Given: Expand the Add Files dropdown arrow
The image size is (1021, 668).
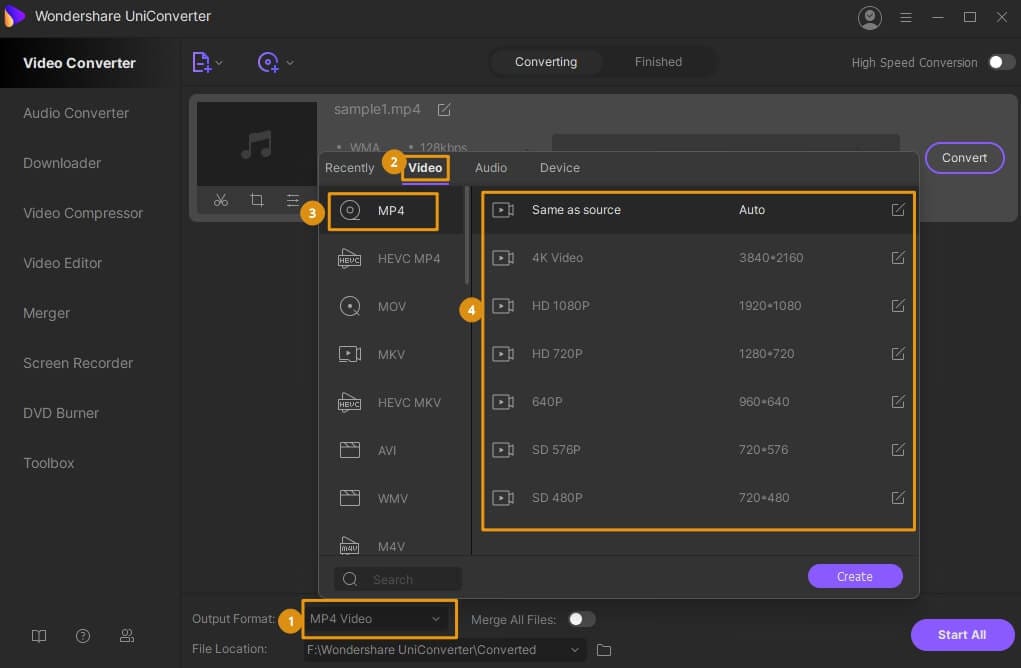Looking at the screenshot, I should 219,63.
